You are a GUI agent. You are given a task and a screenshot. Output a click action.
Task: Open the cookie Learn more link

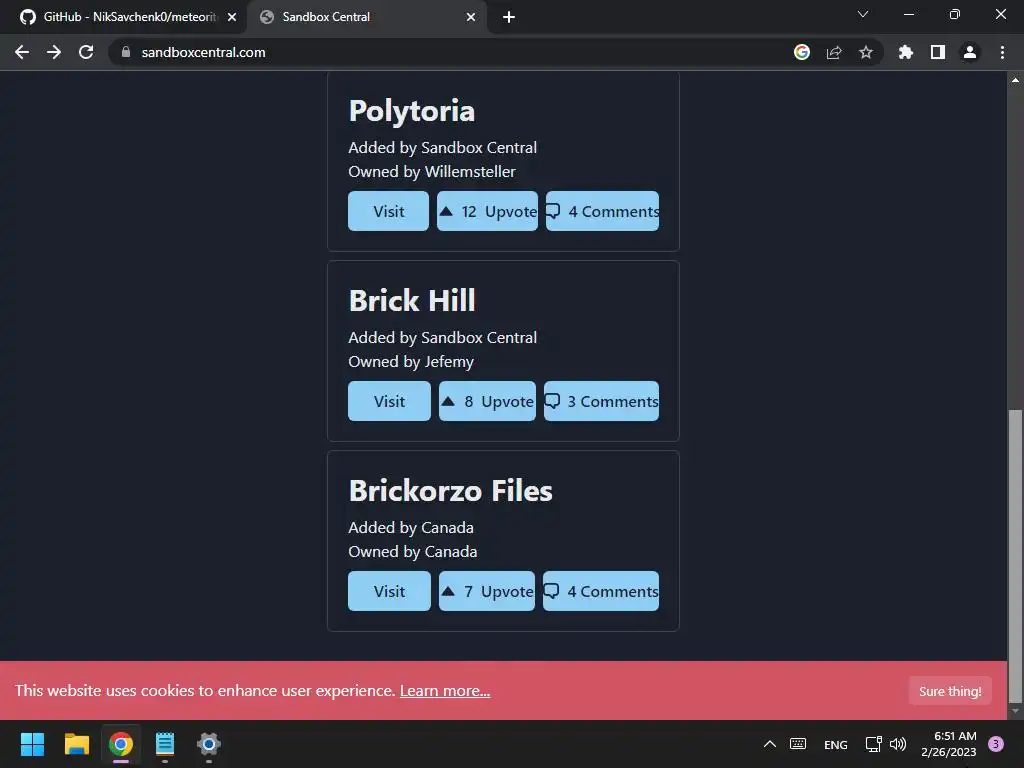click(x=445, y=690)
